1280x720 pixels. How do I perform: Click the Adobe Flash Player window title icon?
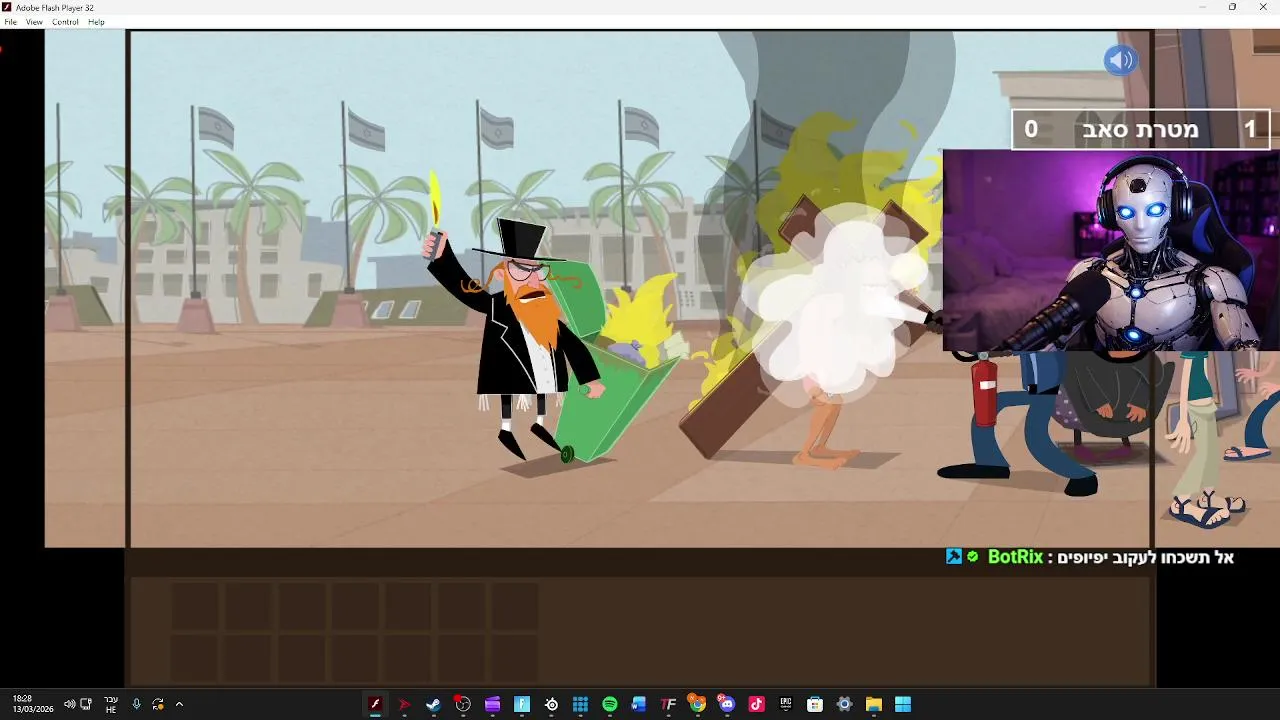7,7
